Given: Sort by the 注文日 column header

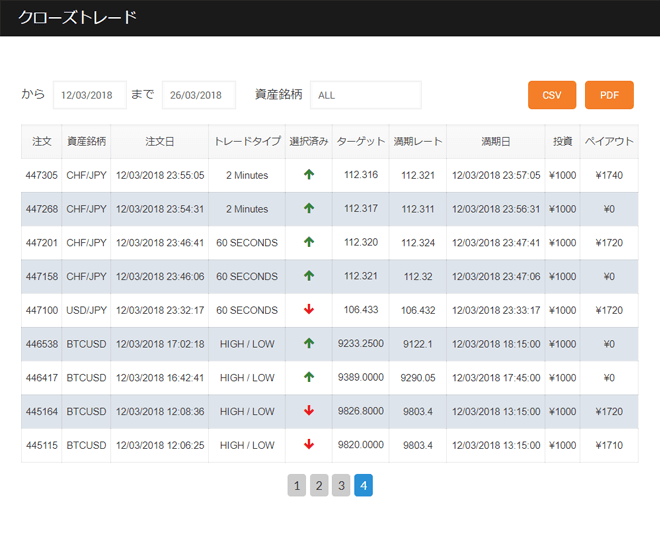Looking at the screenshot, I should click(x=160, y=141).
